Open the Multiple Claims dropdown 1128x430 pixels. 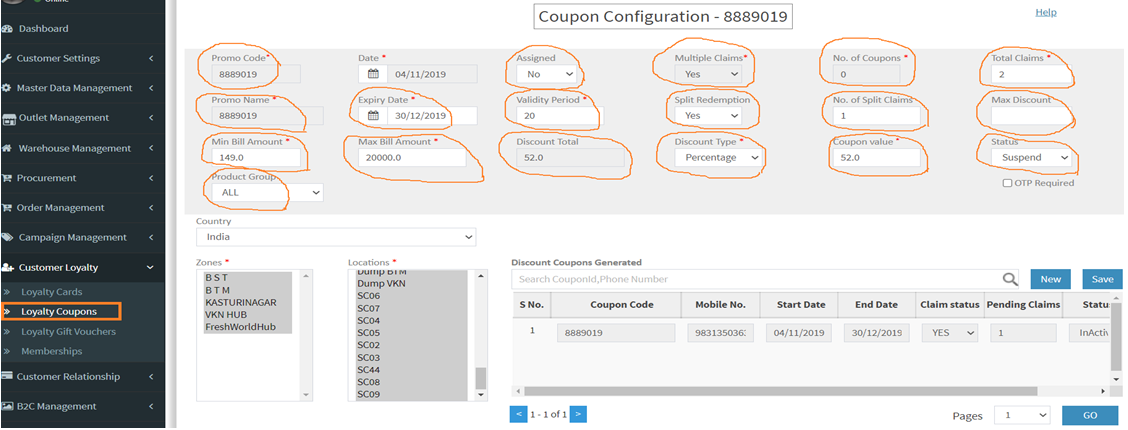tap(708, 74)
